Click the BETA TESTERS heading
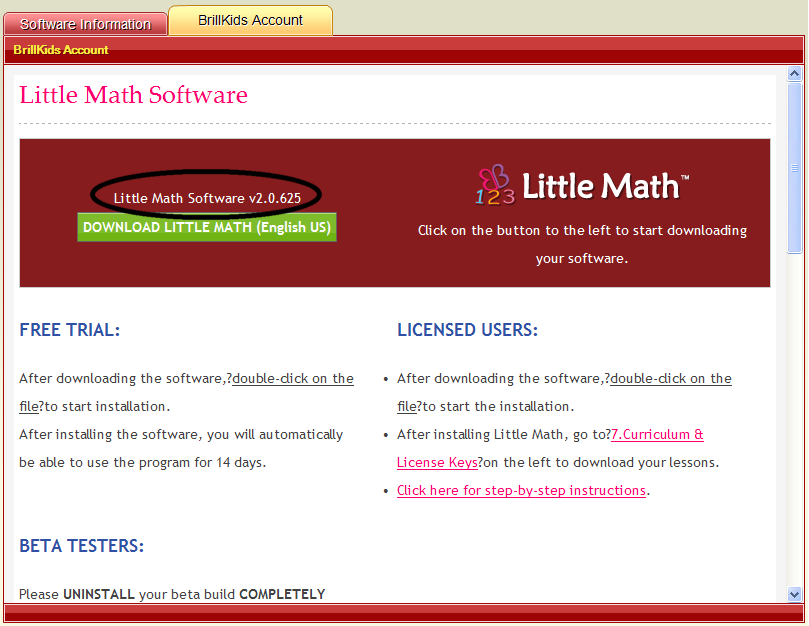This screenshot has height=626, width=809. [x=82, y=545]
